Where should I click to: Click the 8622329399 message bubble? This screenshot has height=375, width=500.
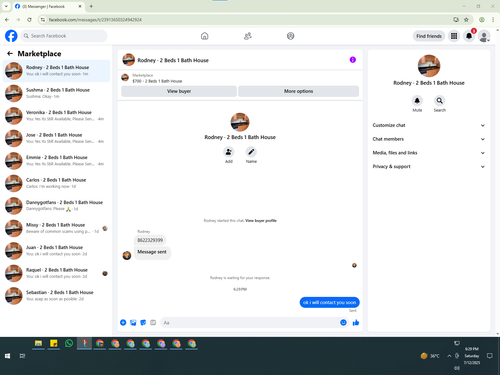[150, 240]
